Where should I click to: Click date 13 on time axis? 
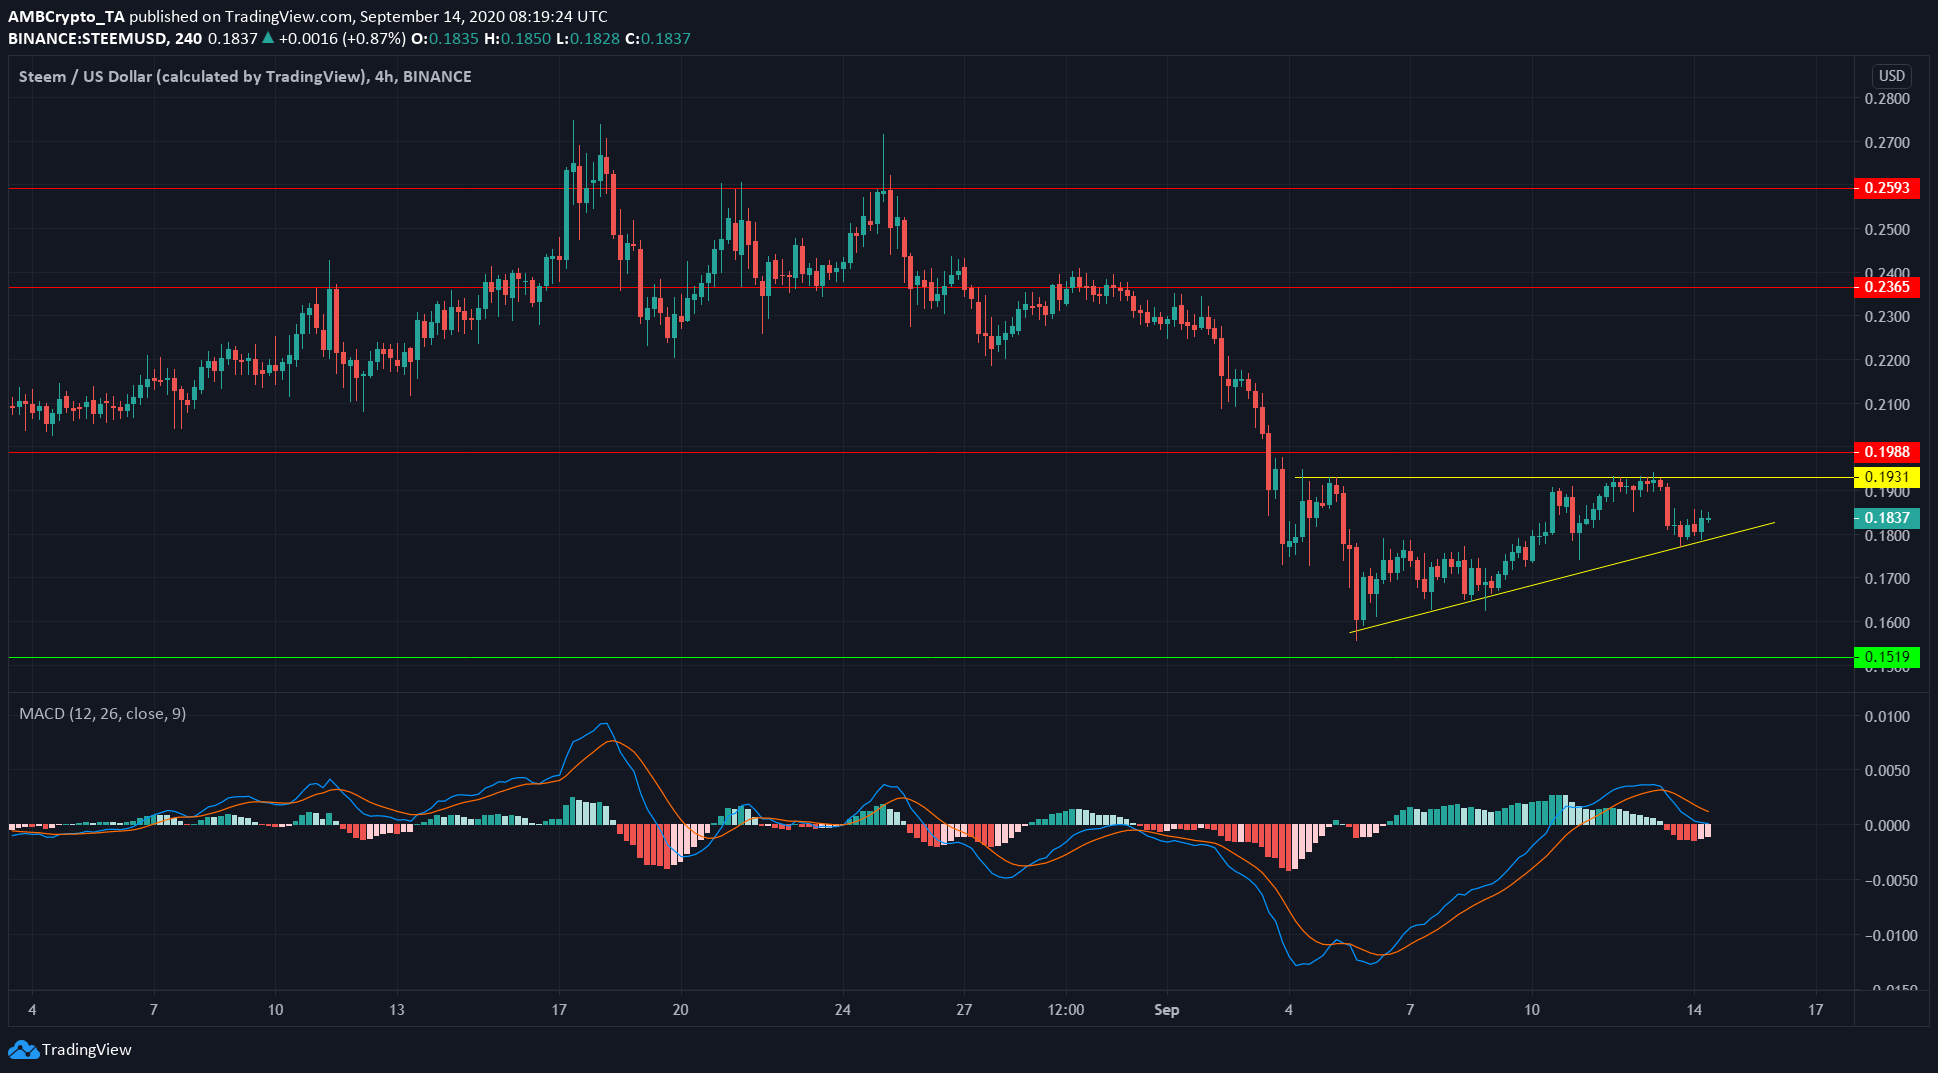pos(397,1010)
